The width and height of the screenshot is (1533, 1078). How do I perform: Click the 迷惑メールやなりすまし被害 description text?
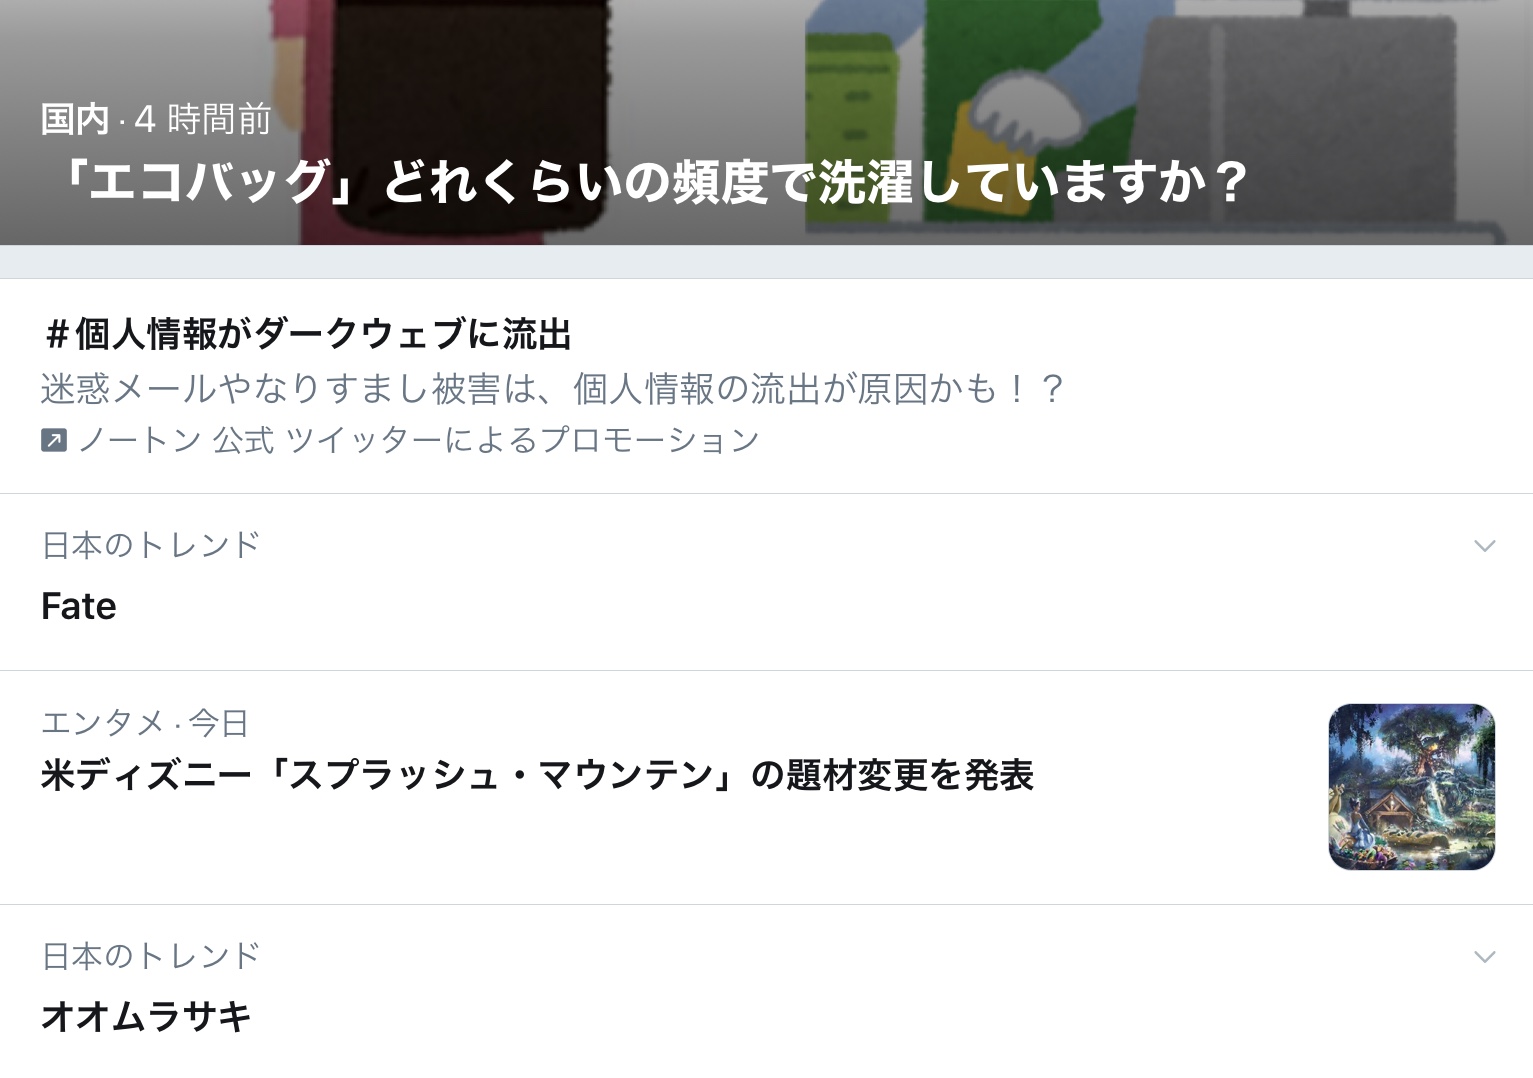pos(553,389)
